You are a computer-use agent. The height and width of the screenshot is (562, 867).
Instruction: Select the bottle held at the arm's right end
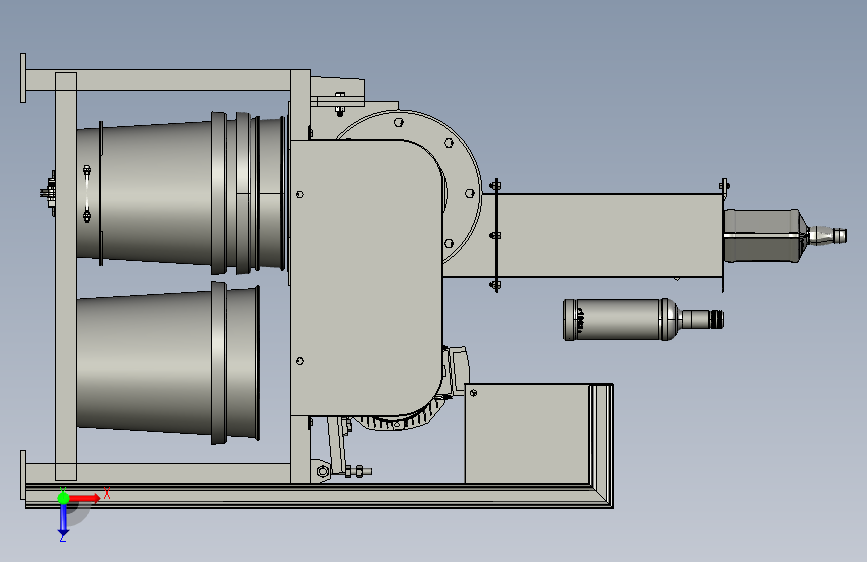[x=785, y=235]
